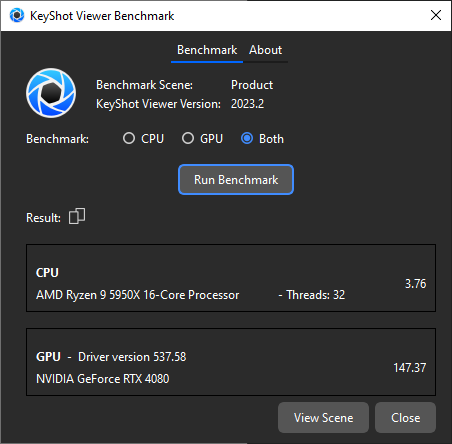Click the Close button at the bottom

pos(405,418)
